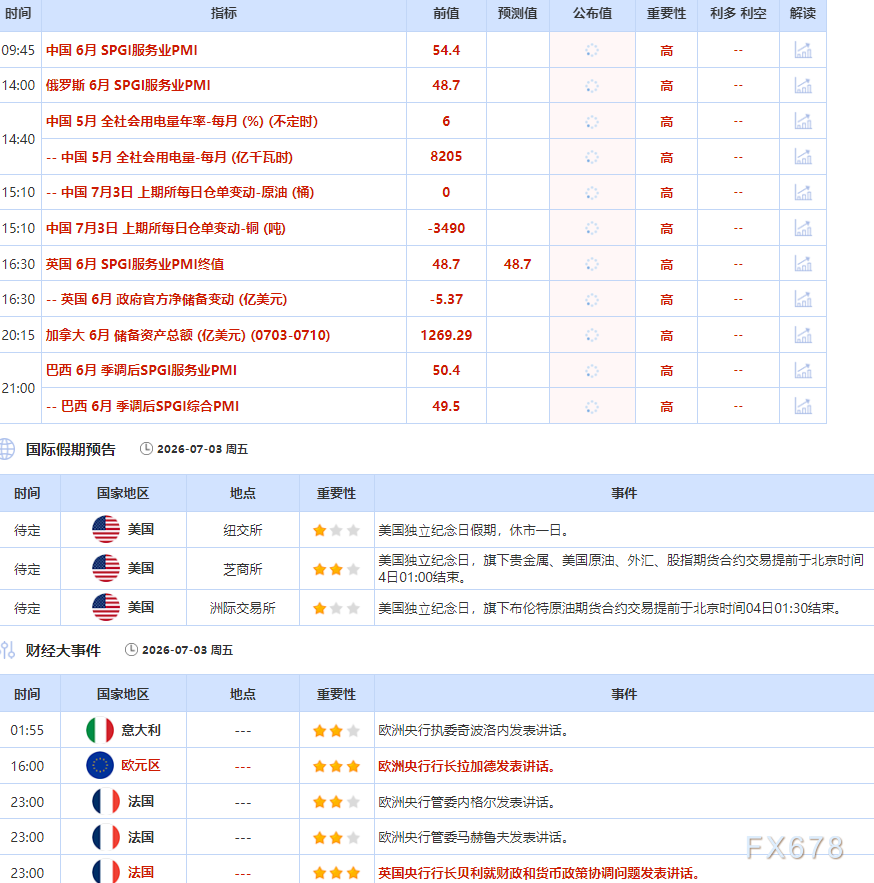The height and width of the screenshot is (883, 874).
Task: Select the 利多 利空 column header
Action: (738, 14)
